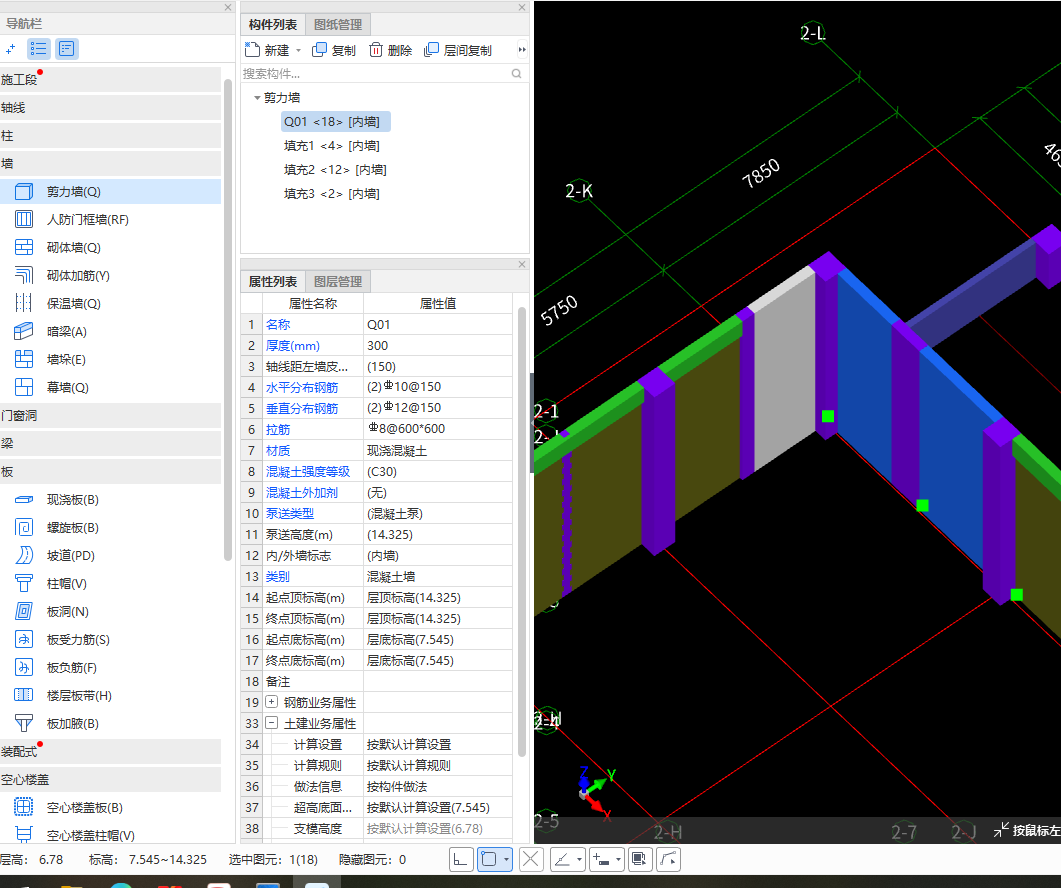Viewport: 1061px width, 888px height.
Task: Toggle the cross snap button in status bar
Action: pyautogui.click(x=531, y=860)
